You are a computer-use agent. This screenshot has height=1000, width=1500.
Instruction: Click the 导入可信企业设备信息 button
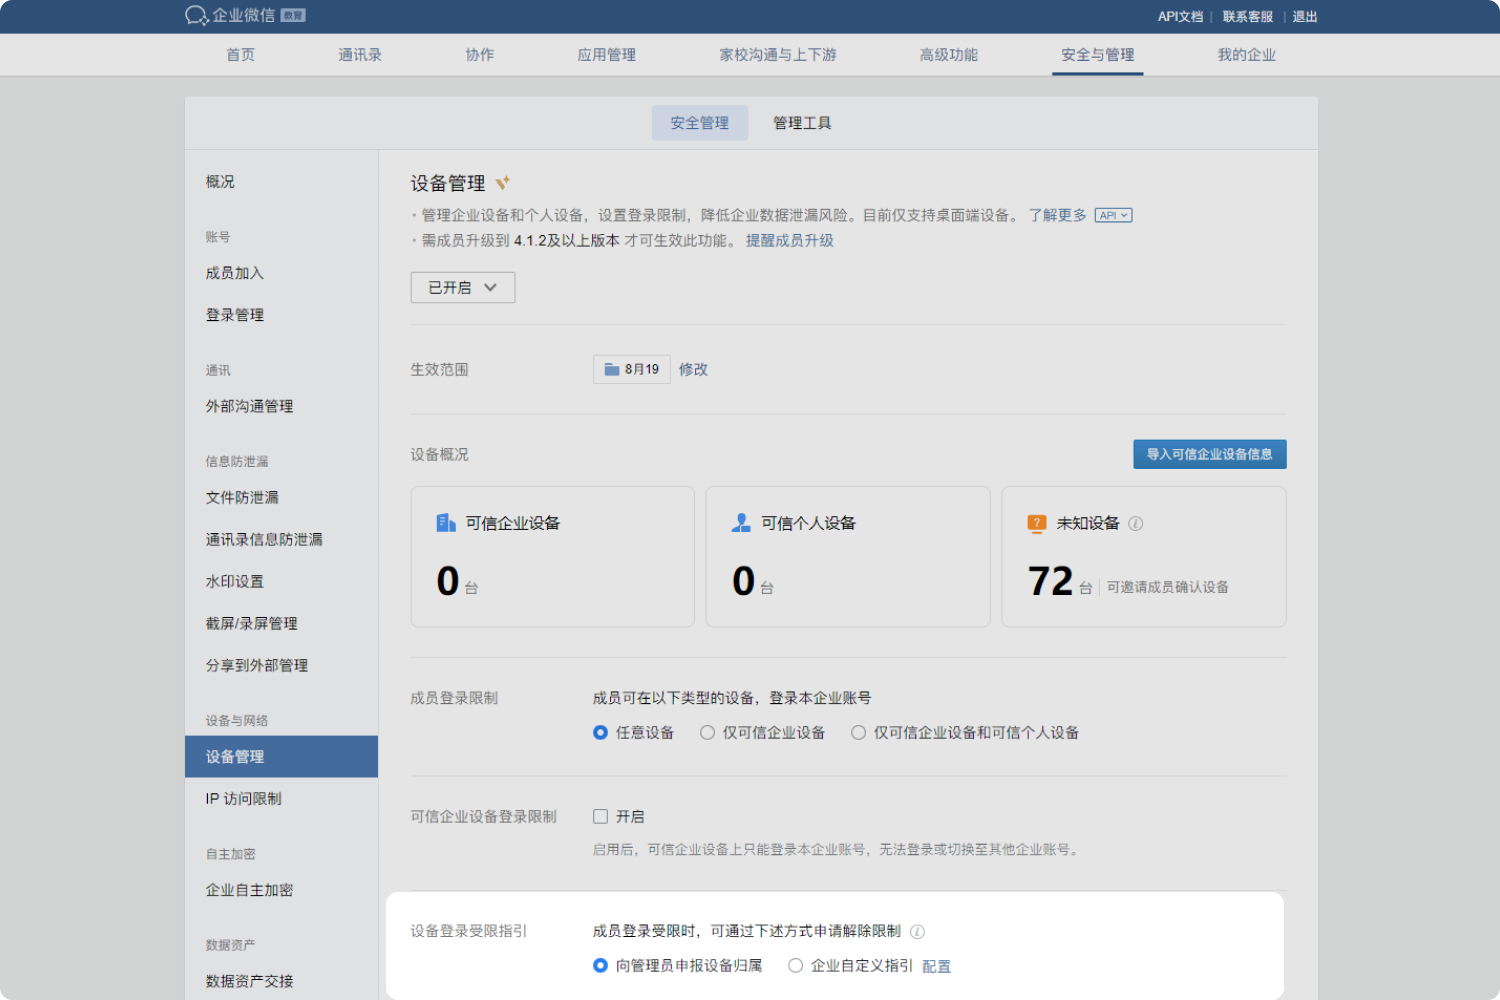1209,454
